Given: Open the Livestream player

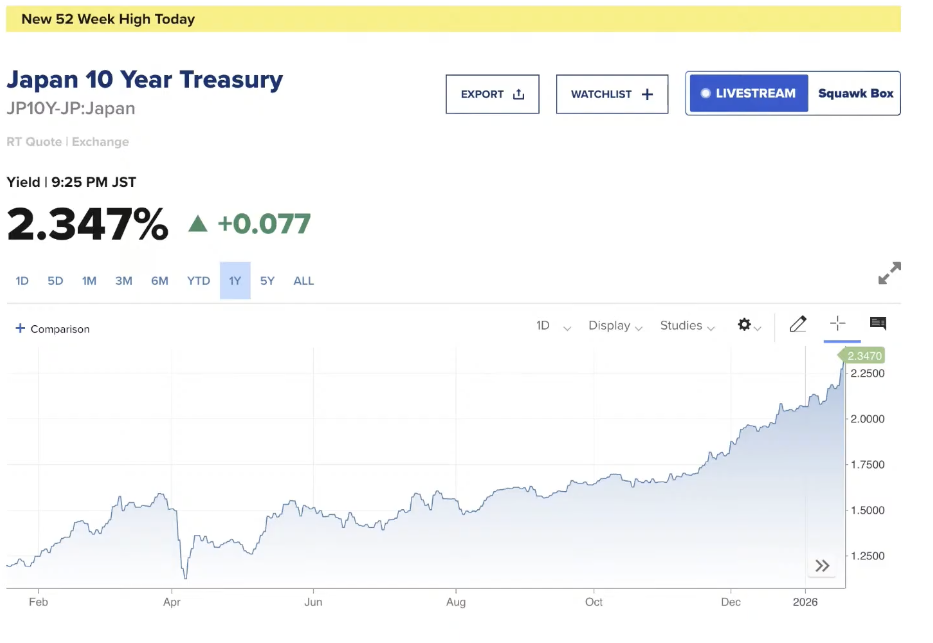Looking at the screenshot, I should (748, 93).
